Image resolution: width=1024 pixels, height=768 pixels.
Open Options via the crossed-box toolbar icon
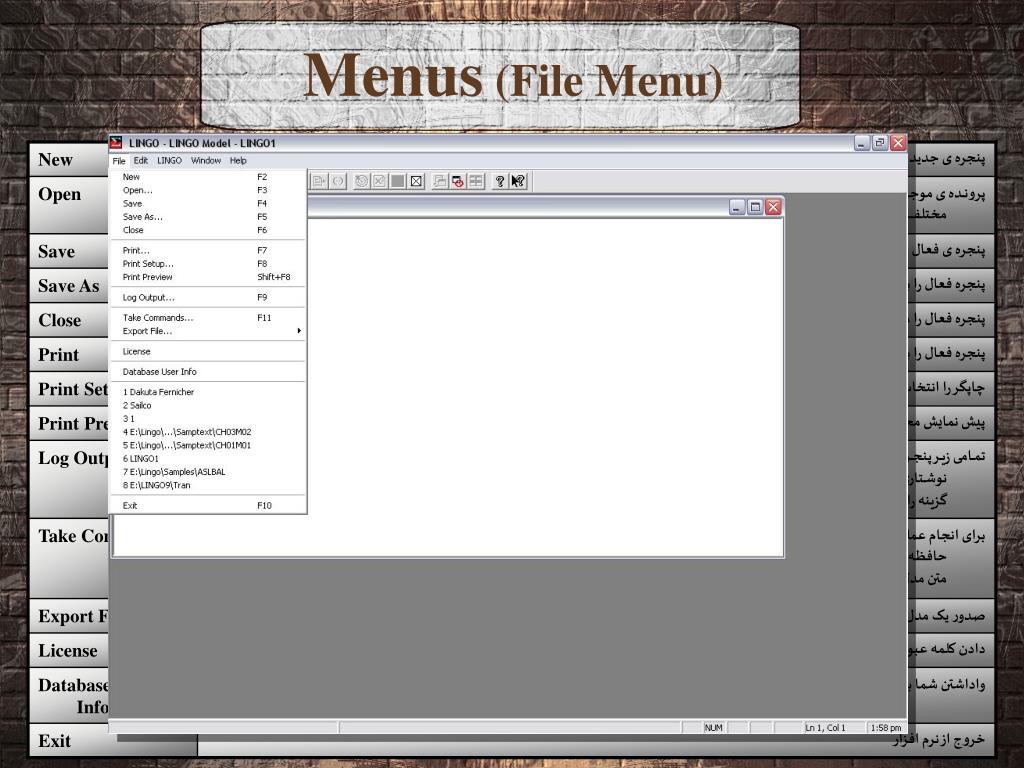[416, 181]
